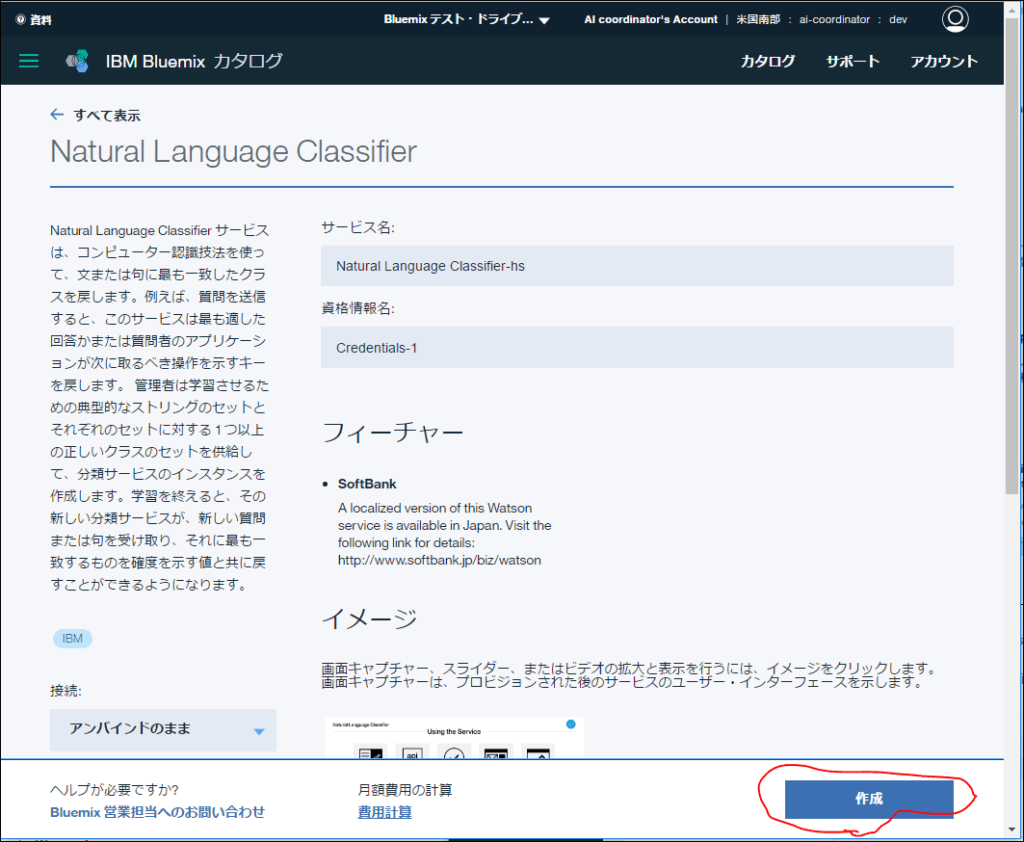Screen dimensions: 1024x842
Task: Open the user profile avatar icon
Action: coord(955,19)
